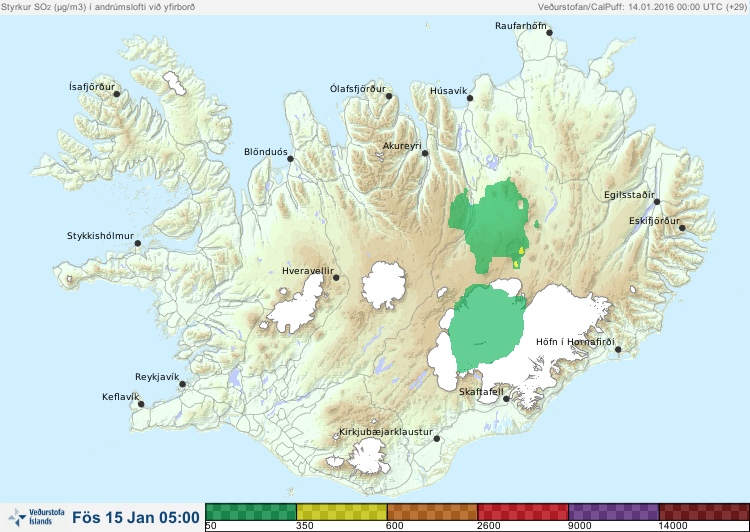
Task: Click the Blönduós station dot
Action: [290, 159]
